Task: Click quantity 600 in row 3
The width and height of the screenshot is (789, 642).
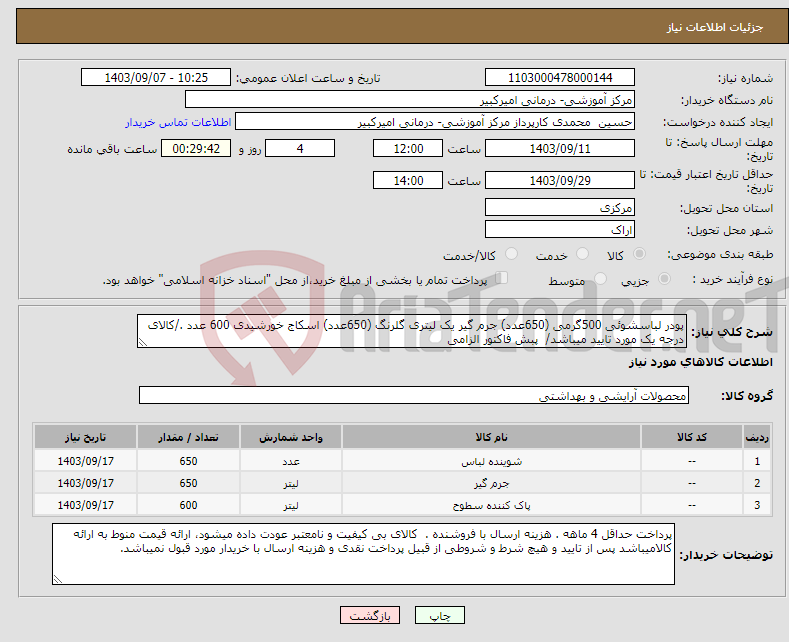Action: (x=188, y=505)
